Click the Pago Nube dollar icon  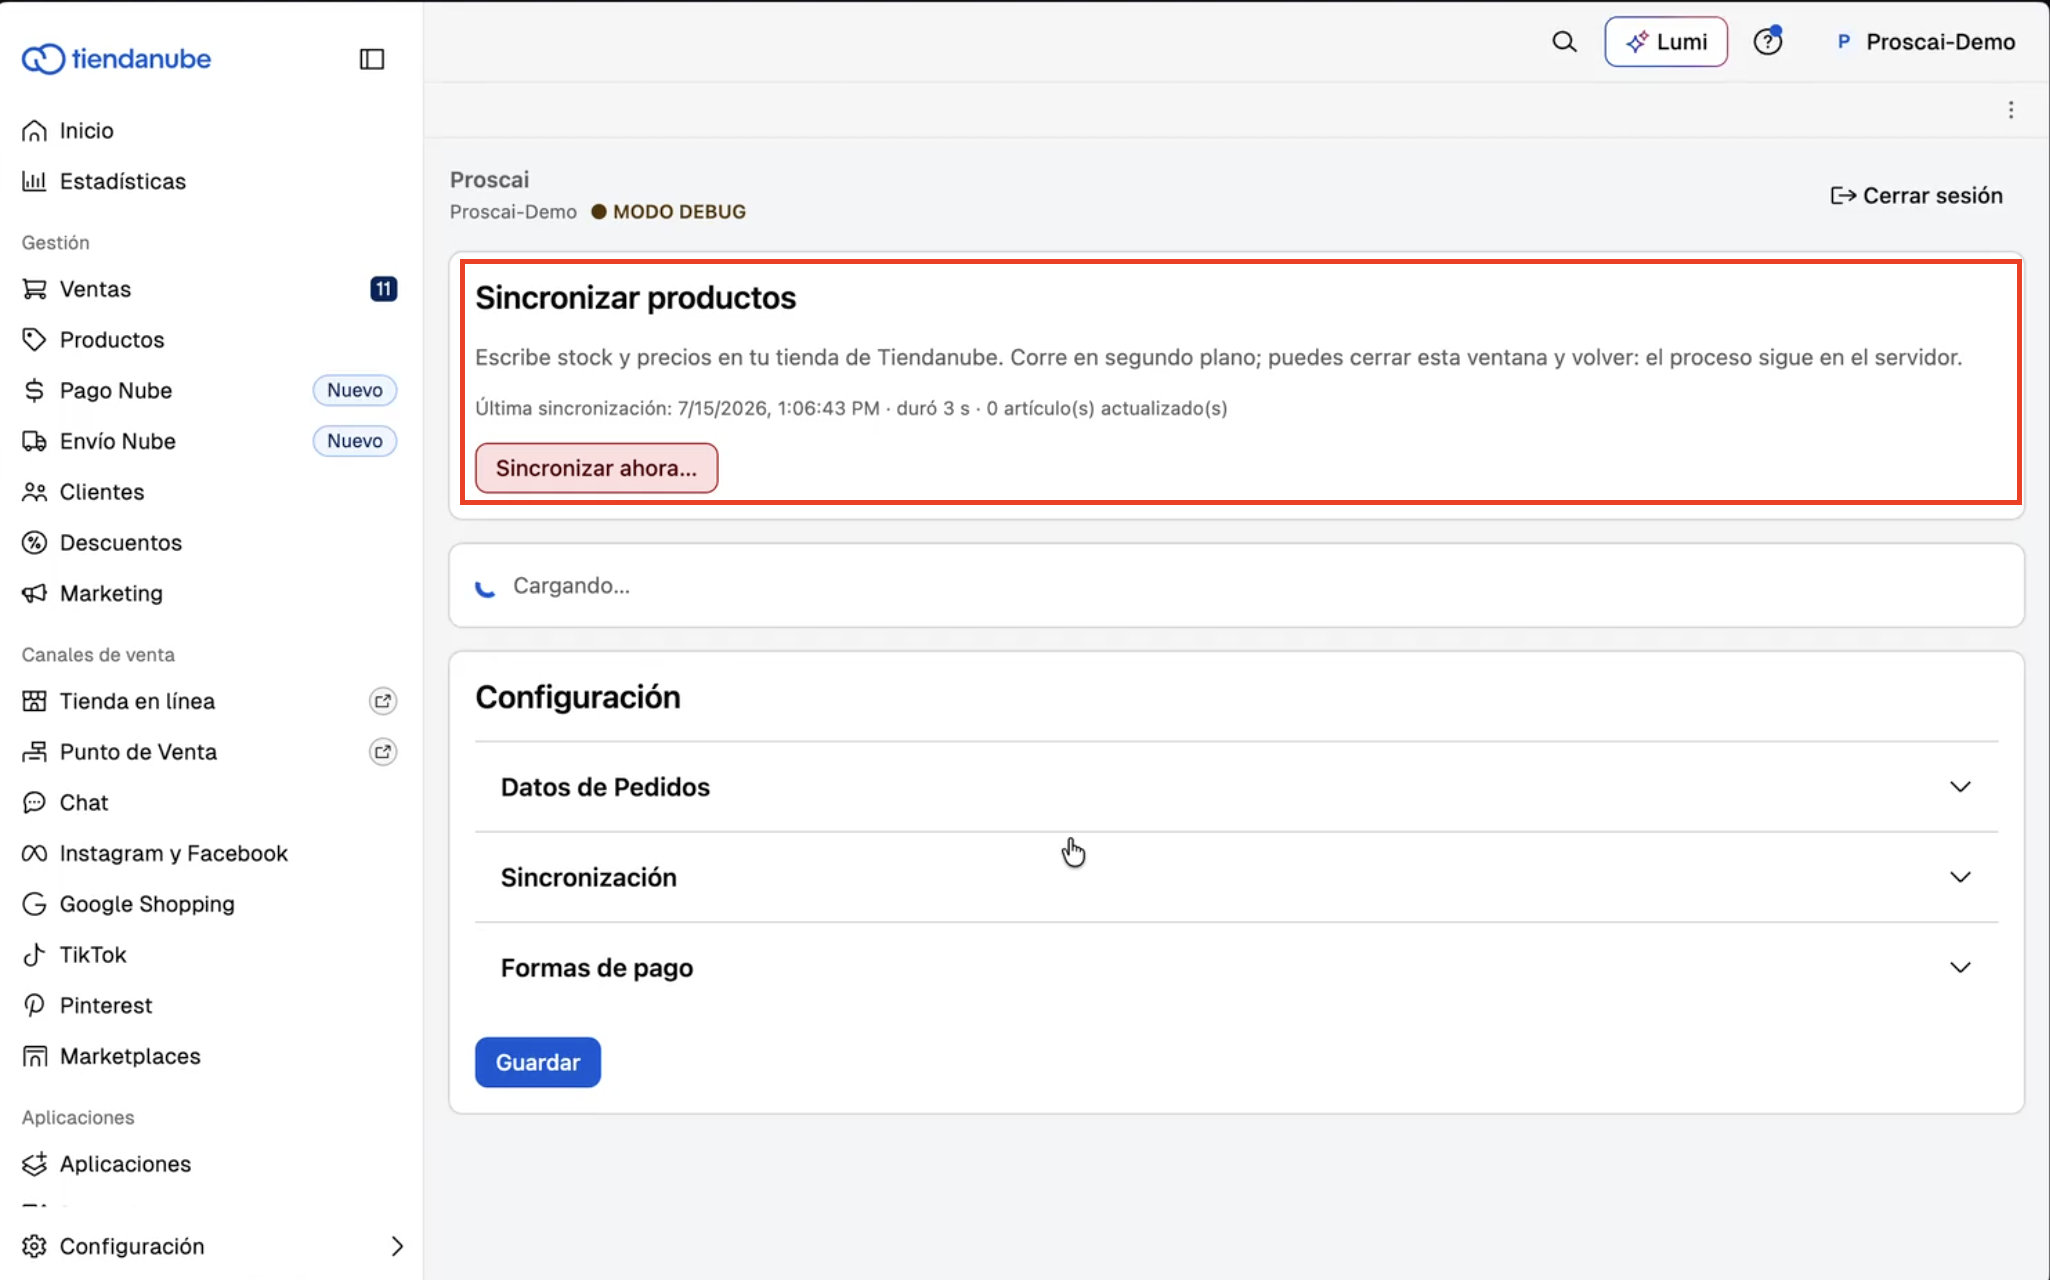[x=35, y=391]
